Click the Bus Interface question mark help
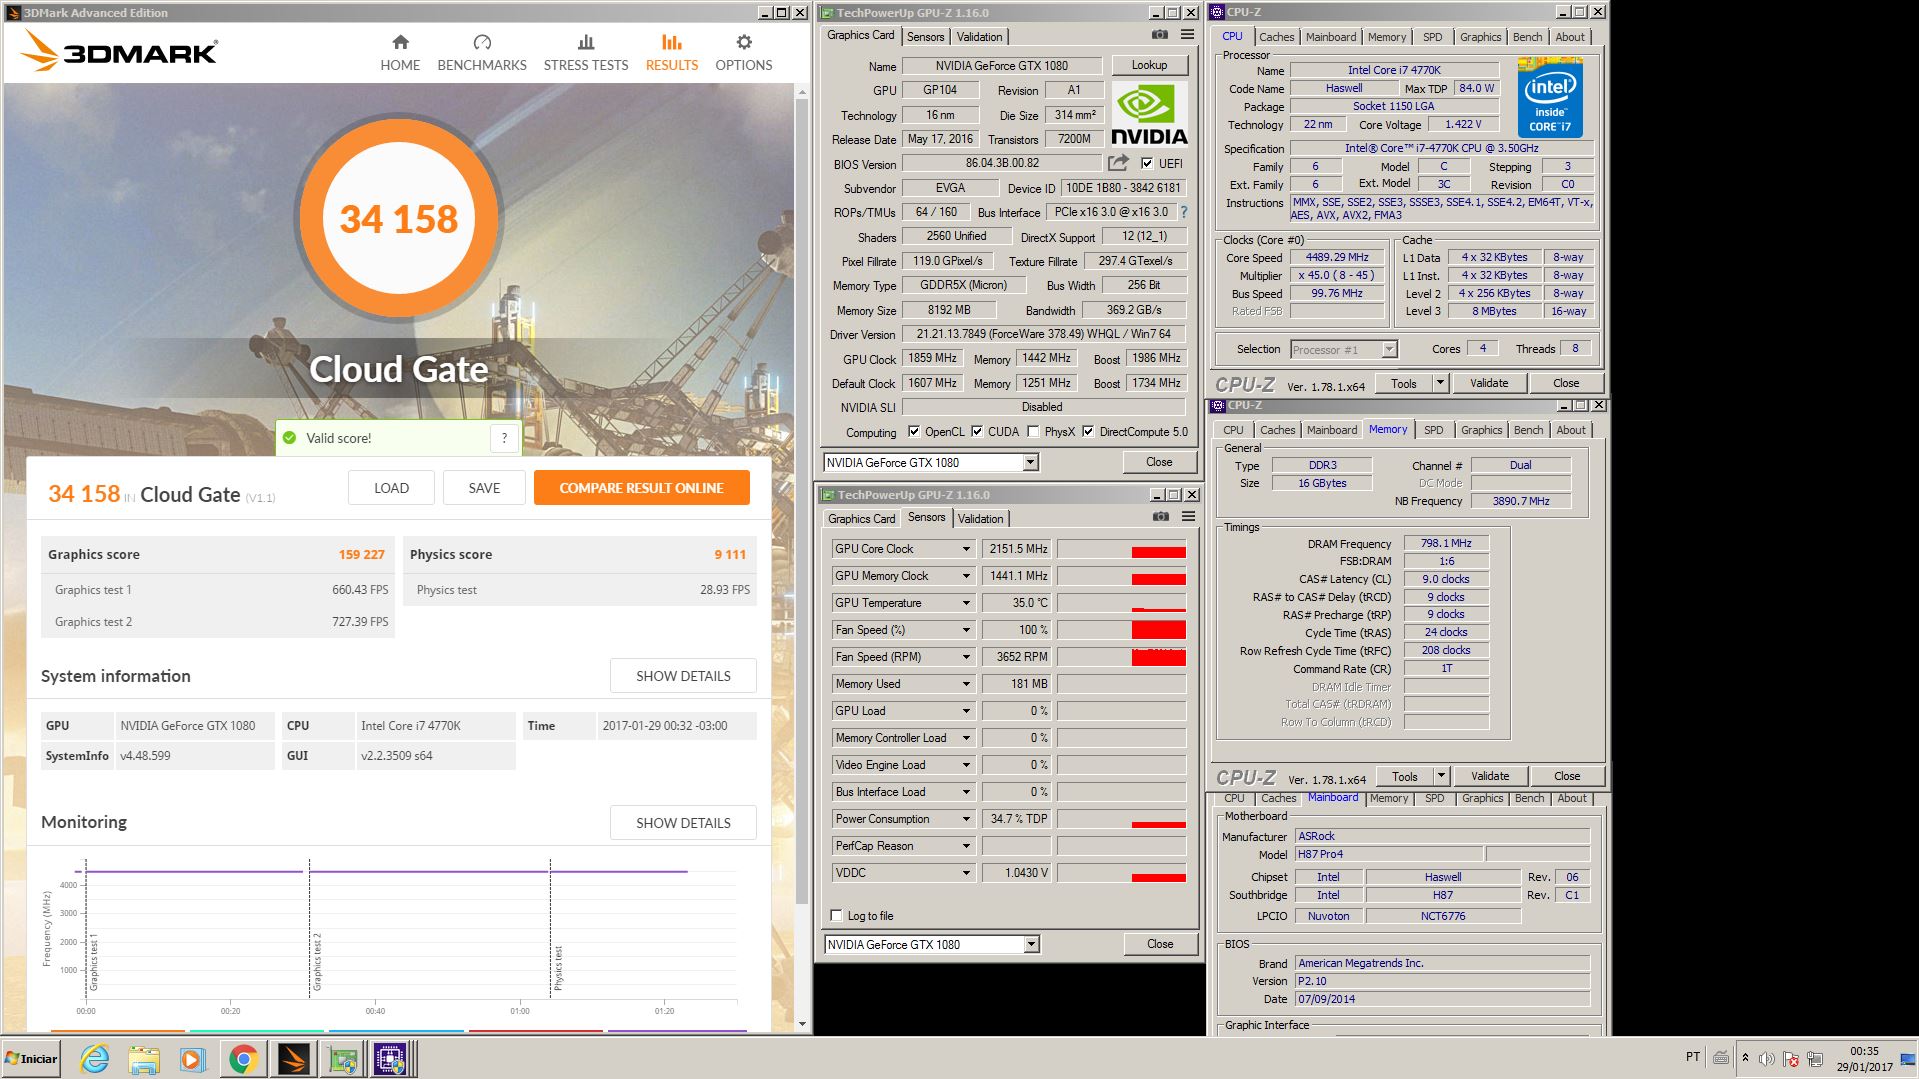The image size is (1919, 1079). pos(1184,212)
